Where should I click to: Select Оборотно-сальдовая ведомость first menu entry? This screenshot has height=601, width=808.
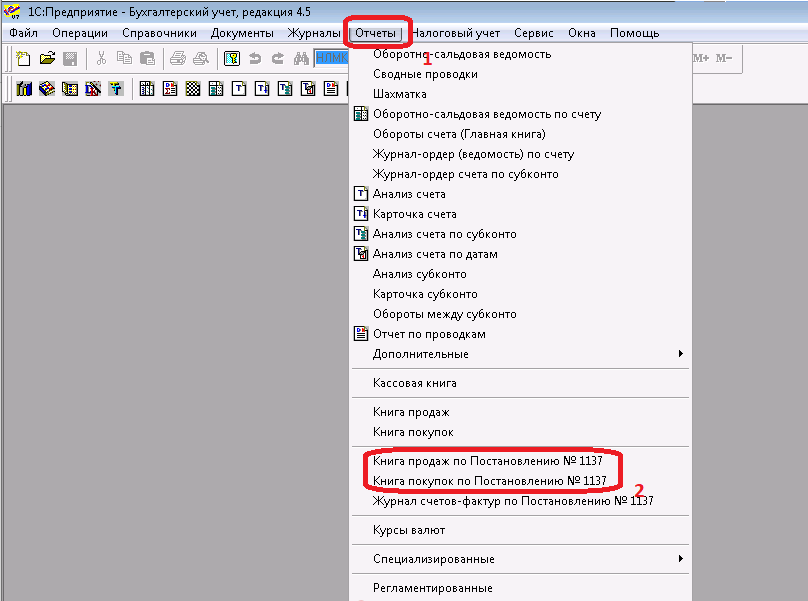520,54
